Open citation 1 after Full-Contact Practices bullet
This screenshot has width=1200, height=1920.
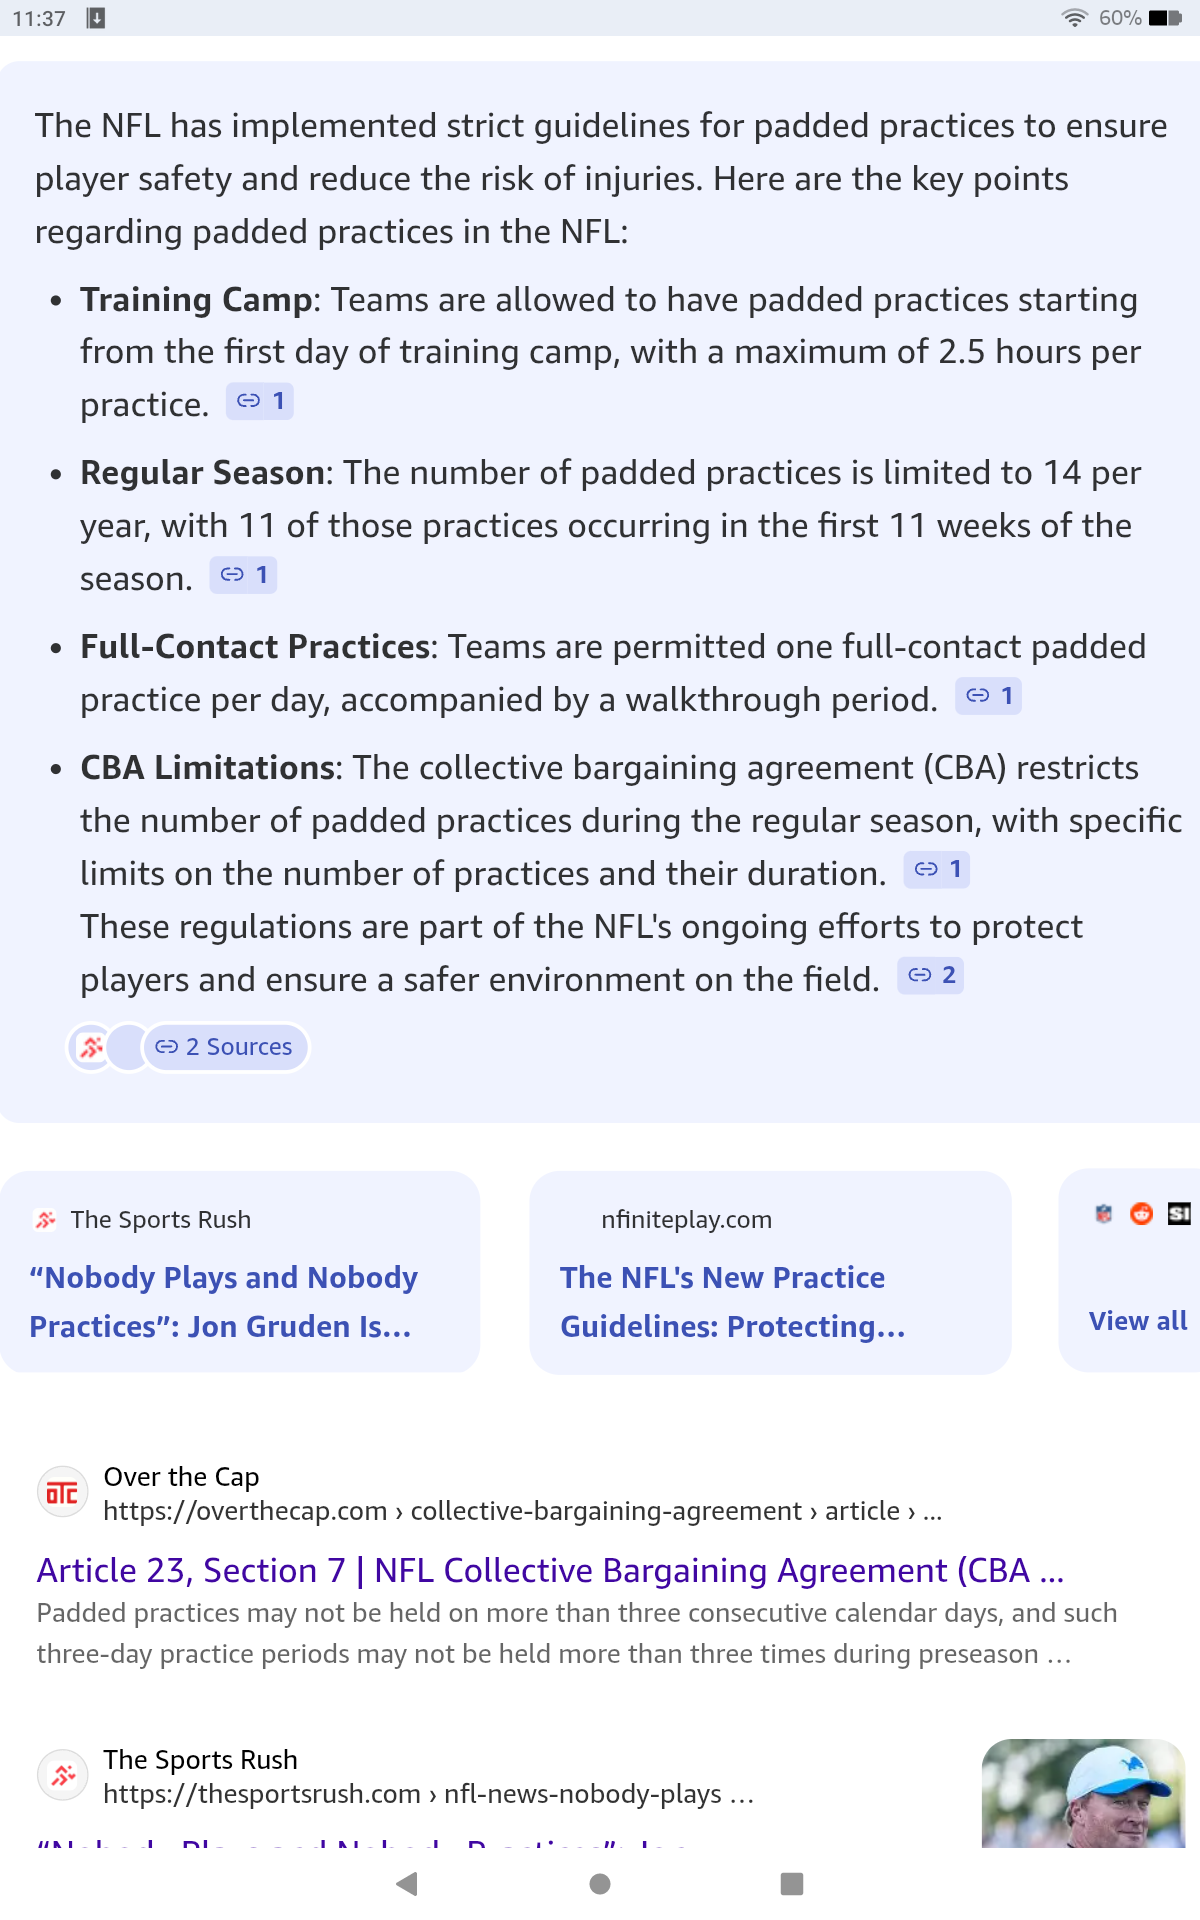click(989, 696)
